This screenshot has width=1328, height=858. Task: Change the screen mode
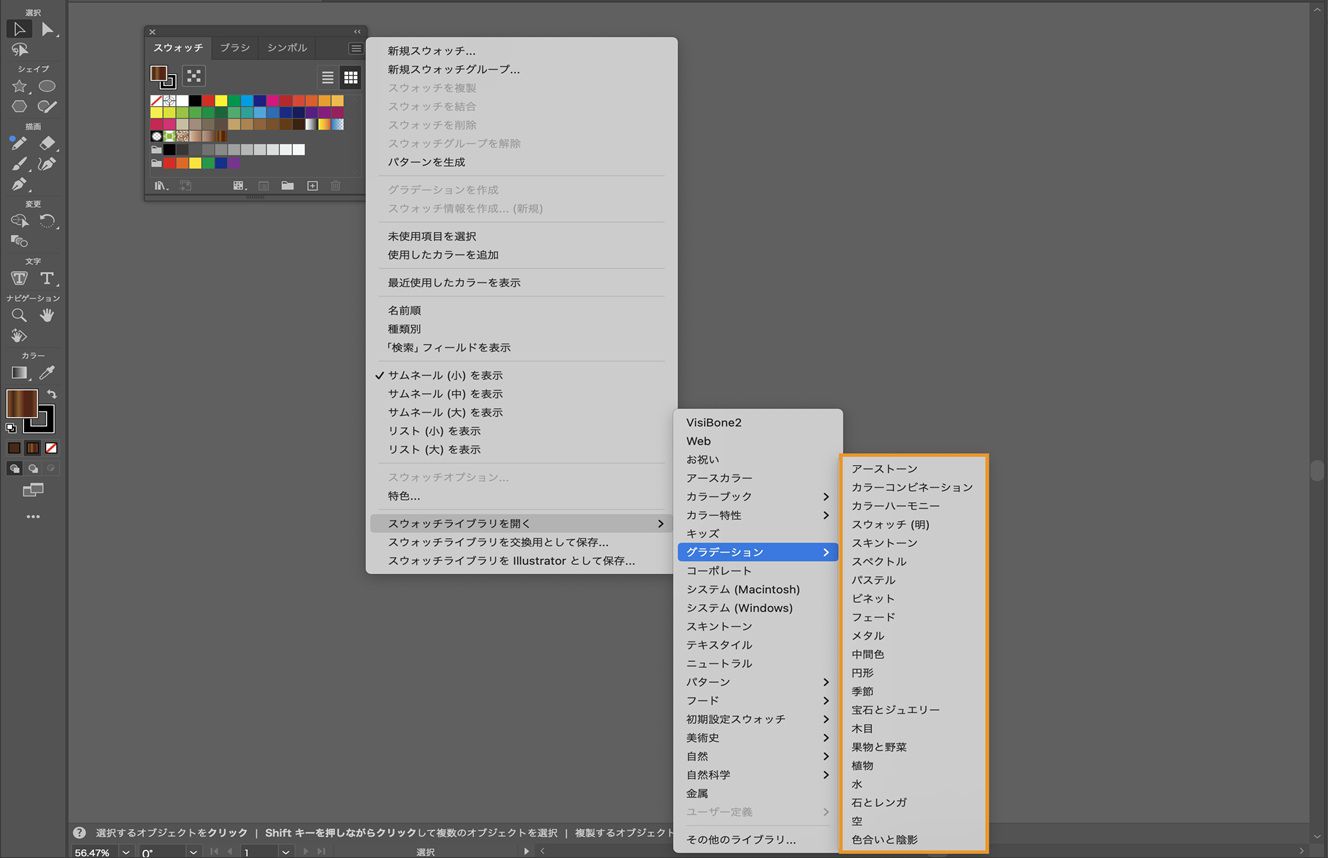click(x=33, y=490)
